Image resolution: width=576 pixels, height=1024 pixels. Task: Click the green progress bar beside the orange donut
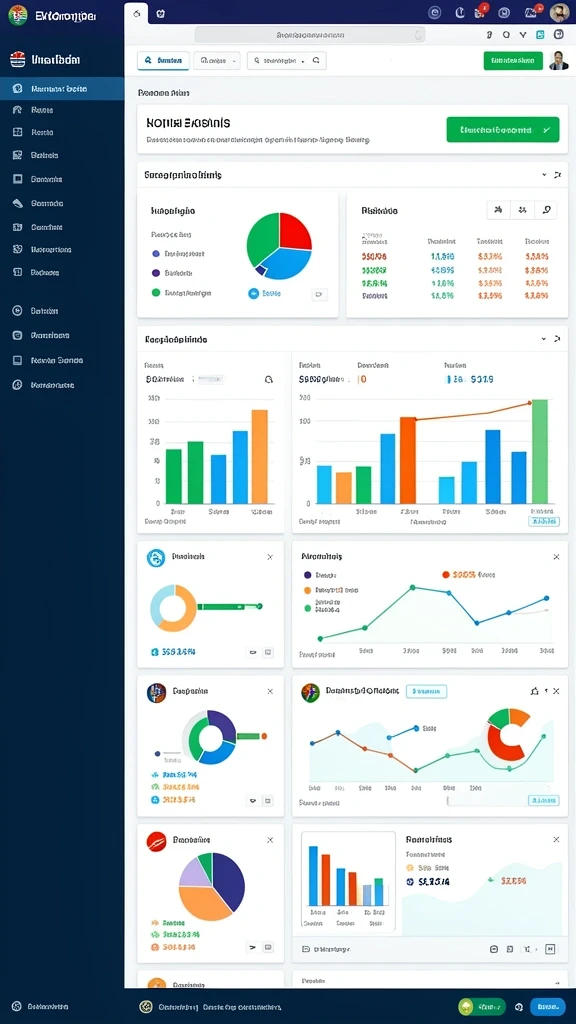(x=229, y=607)
